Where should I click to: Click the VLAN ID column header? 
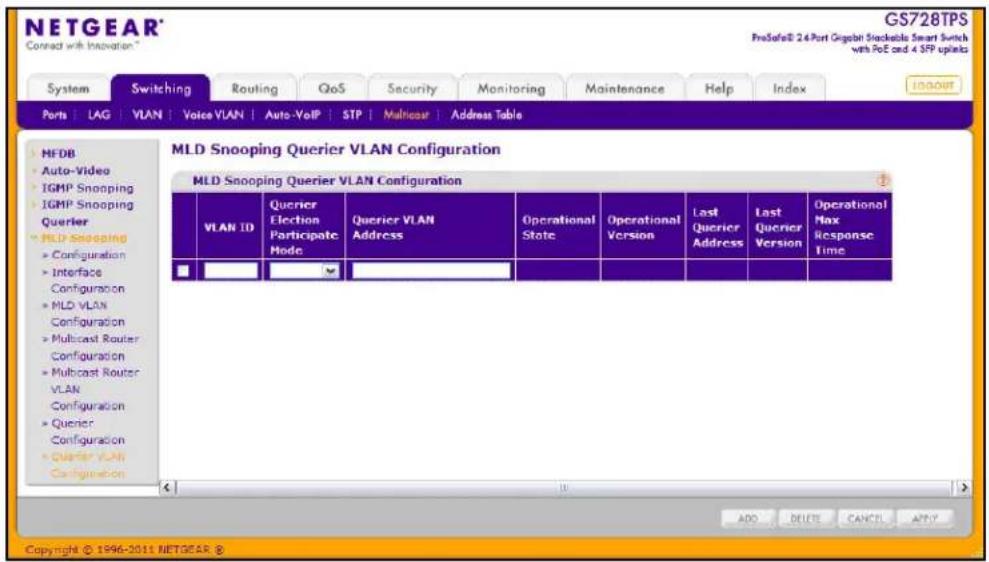(228, 227)
